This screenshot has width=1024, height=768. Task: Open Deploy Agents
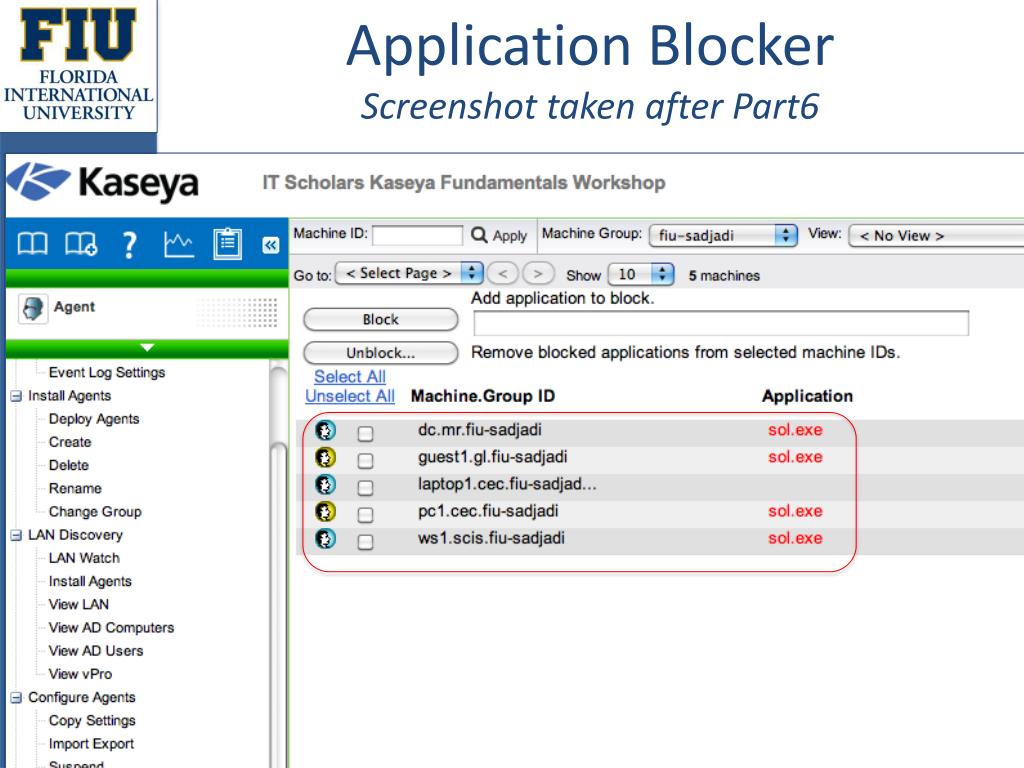click(94, 419)
